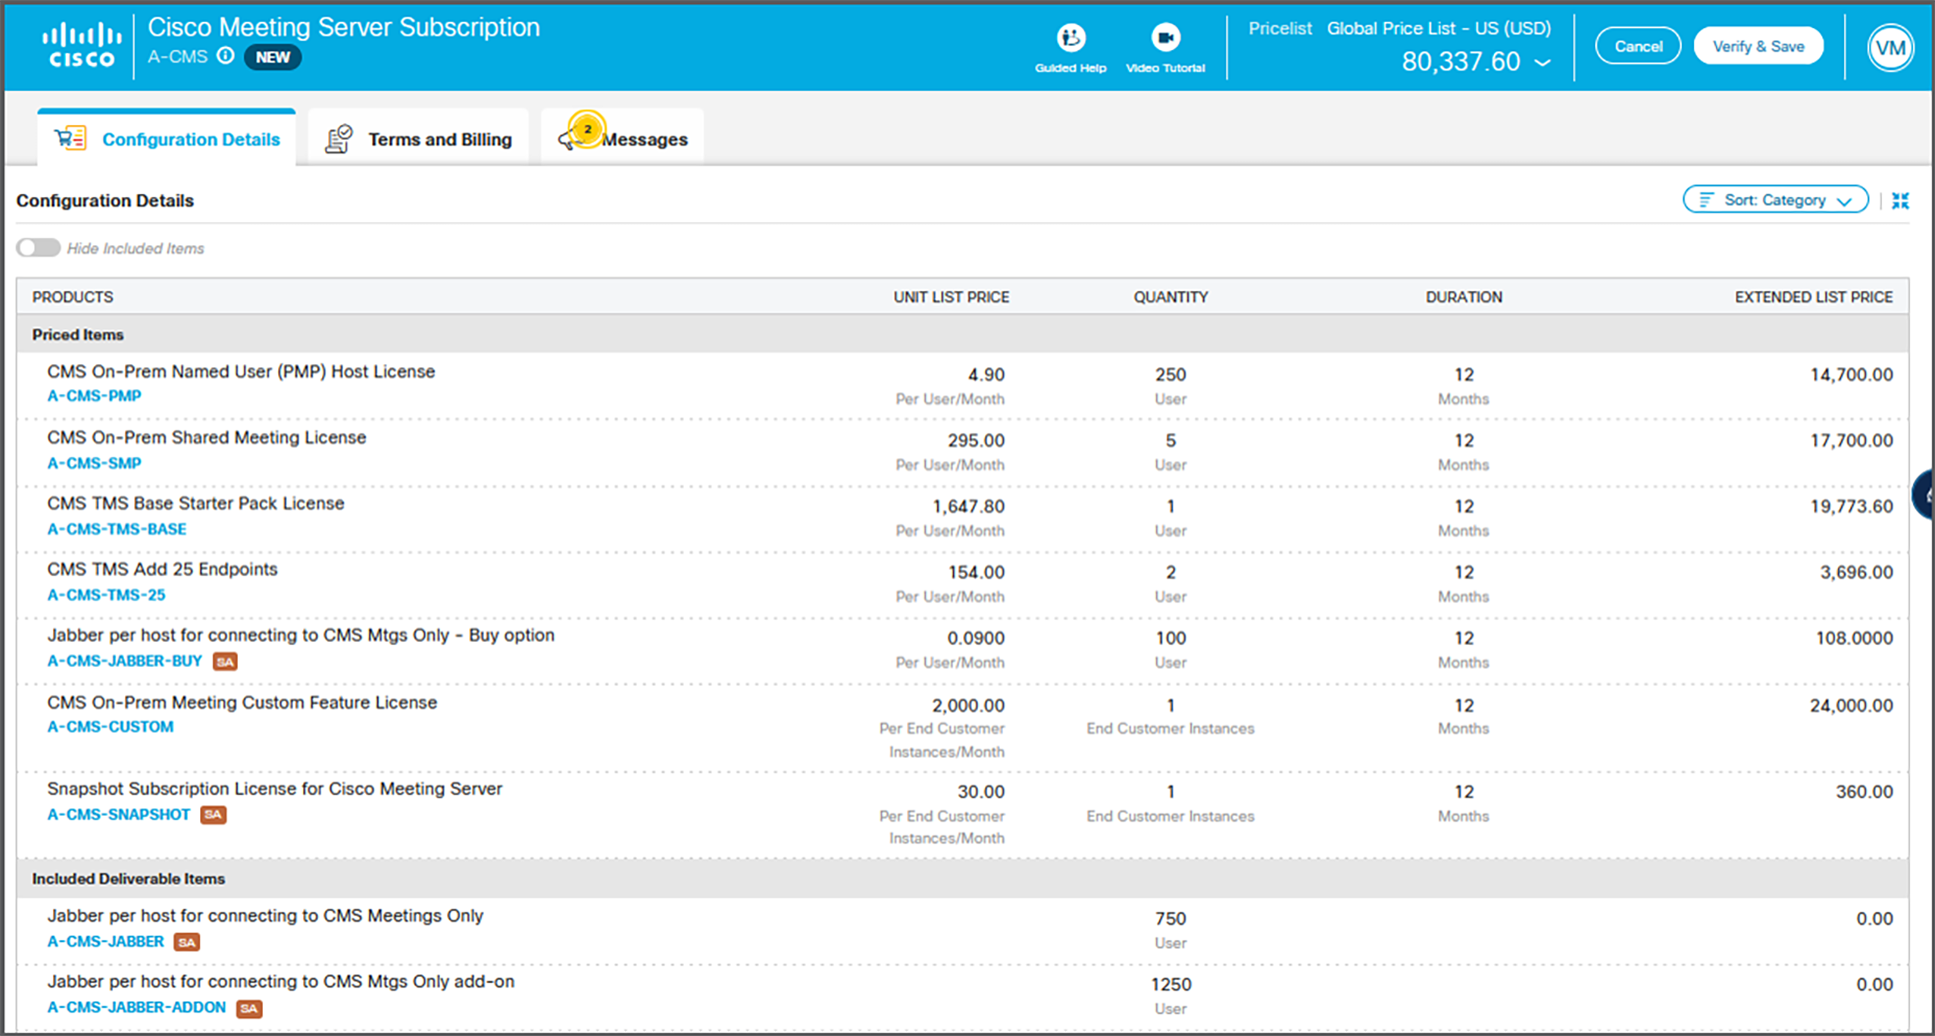Switch to Configuration Details tab

click(167, 139)
